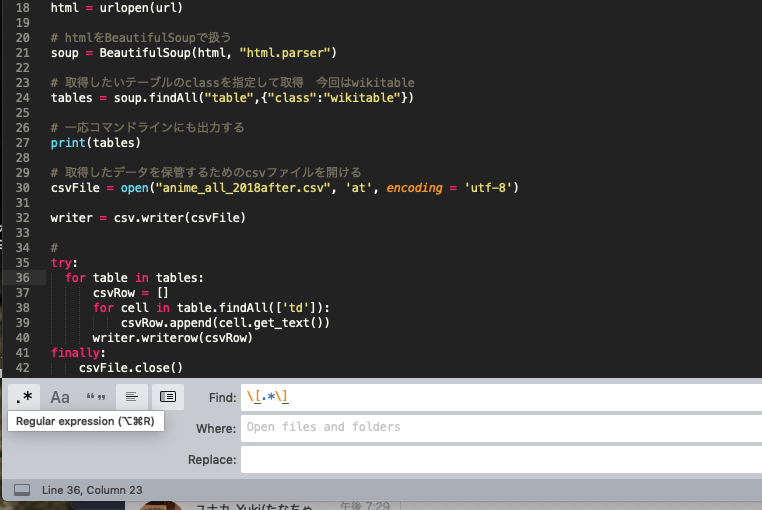Screen dimensions: 762x510
Task: Click the Replace input field
Action: point(500,460)
